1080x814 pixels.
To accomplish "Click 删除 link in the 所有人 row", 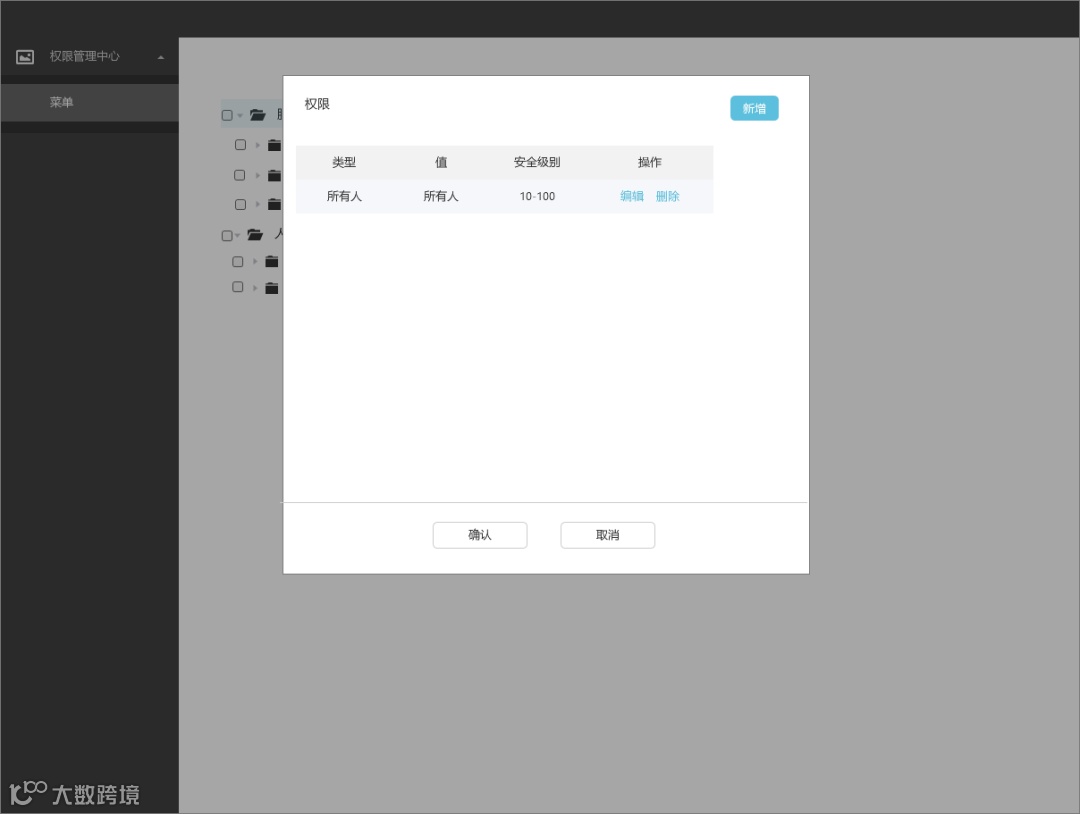I will pos(667,196).
